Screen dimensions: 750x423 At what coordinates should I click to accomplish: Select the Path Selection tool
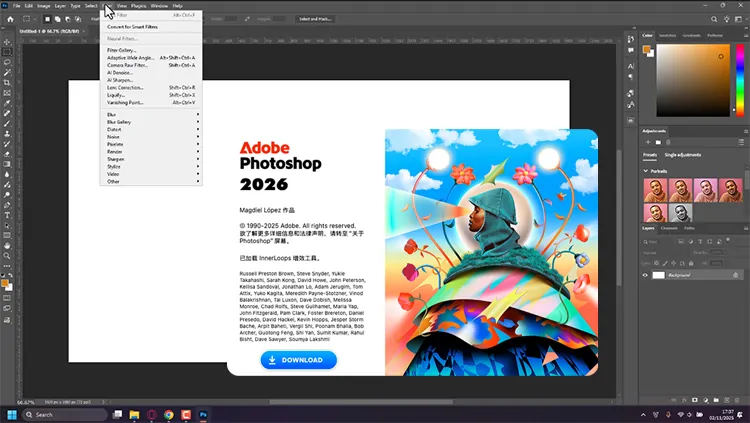(x=7, y=225)
